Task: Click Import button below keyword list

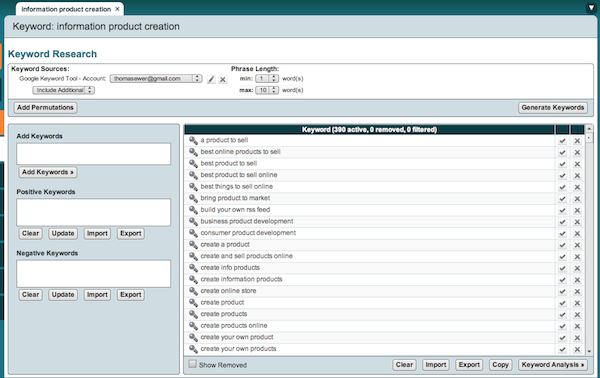Action: 435,365
